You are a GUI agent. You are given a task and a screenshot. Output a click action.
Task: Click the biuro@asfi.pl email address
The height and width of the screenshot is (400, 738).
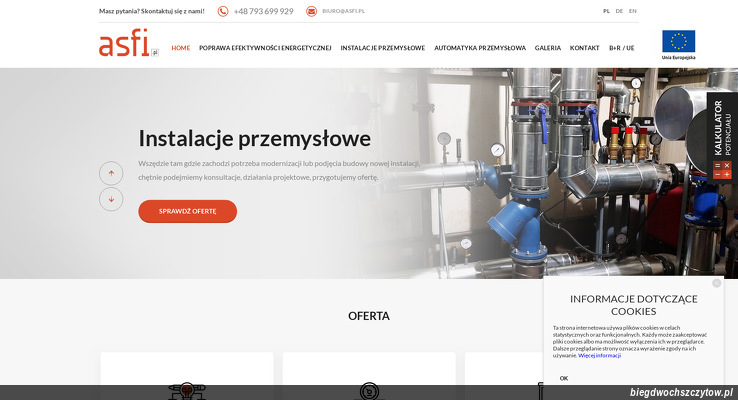(x=343, y=11)
